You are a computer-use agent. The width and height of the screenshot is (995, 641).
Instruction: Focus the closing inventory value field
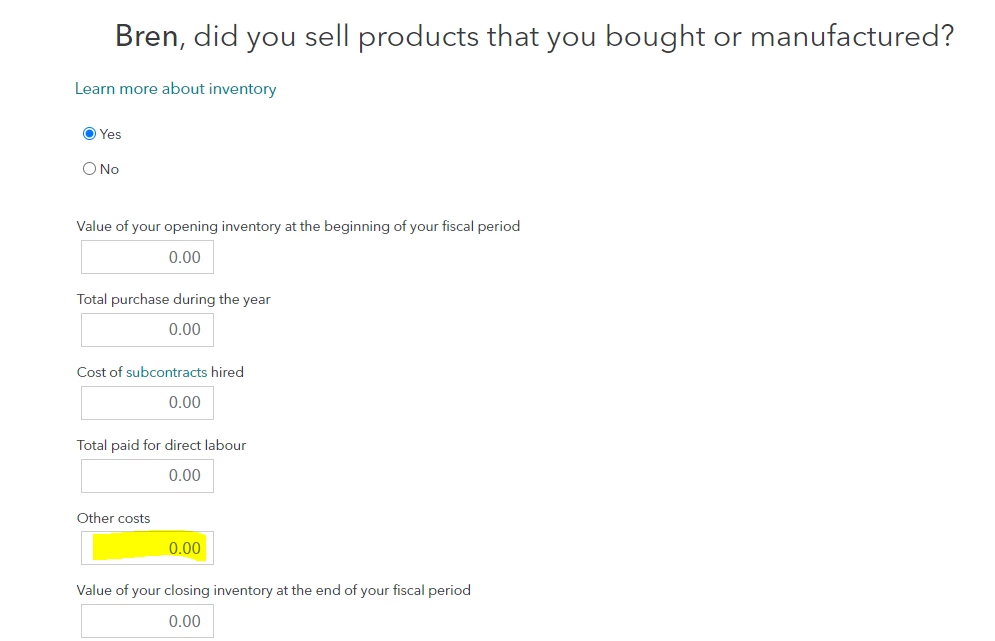pyautogui.click(x=147, y=621)
